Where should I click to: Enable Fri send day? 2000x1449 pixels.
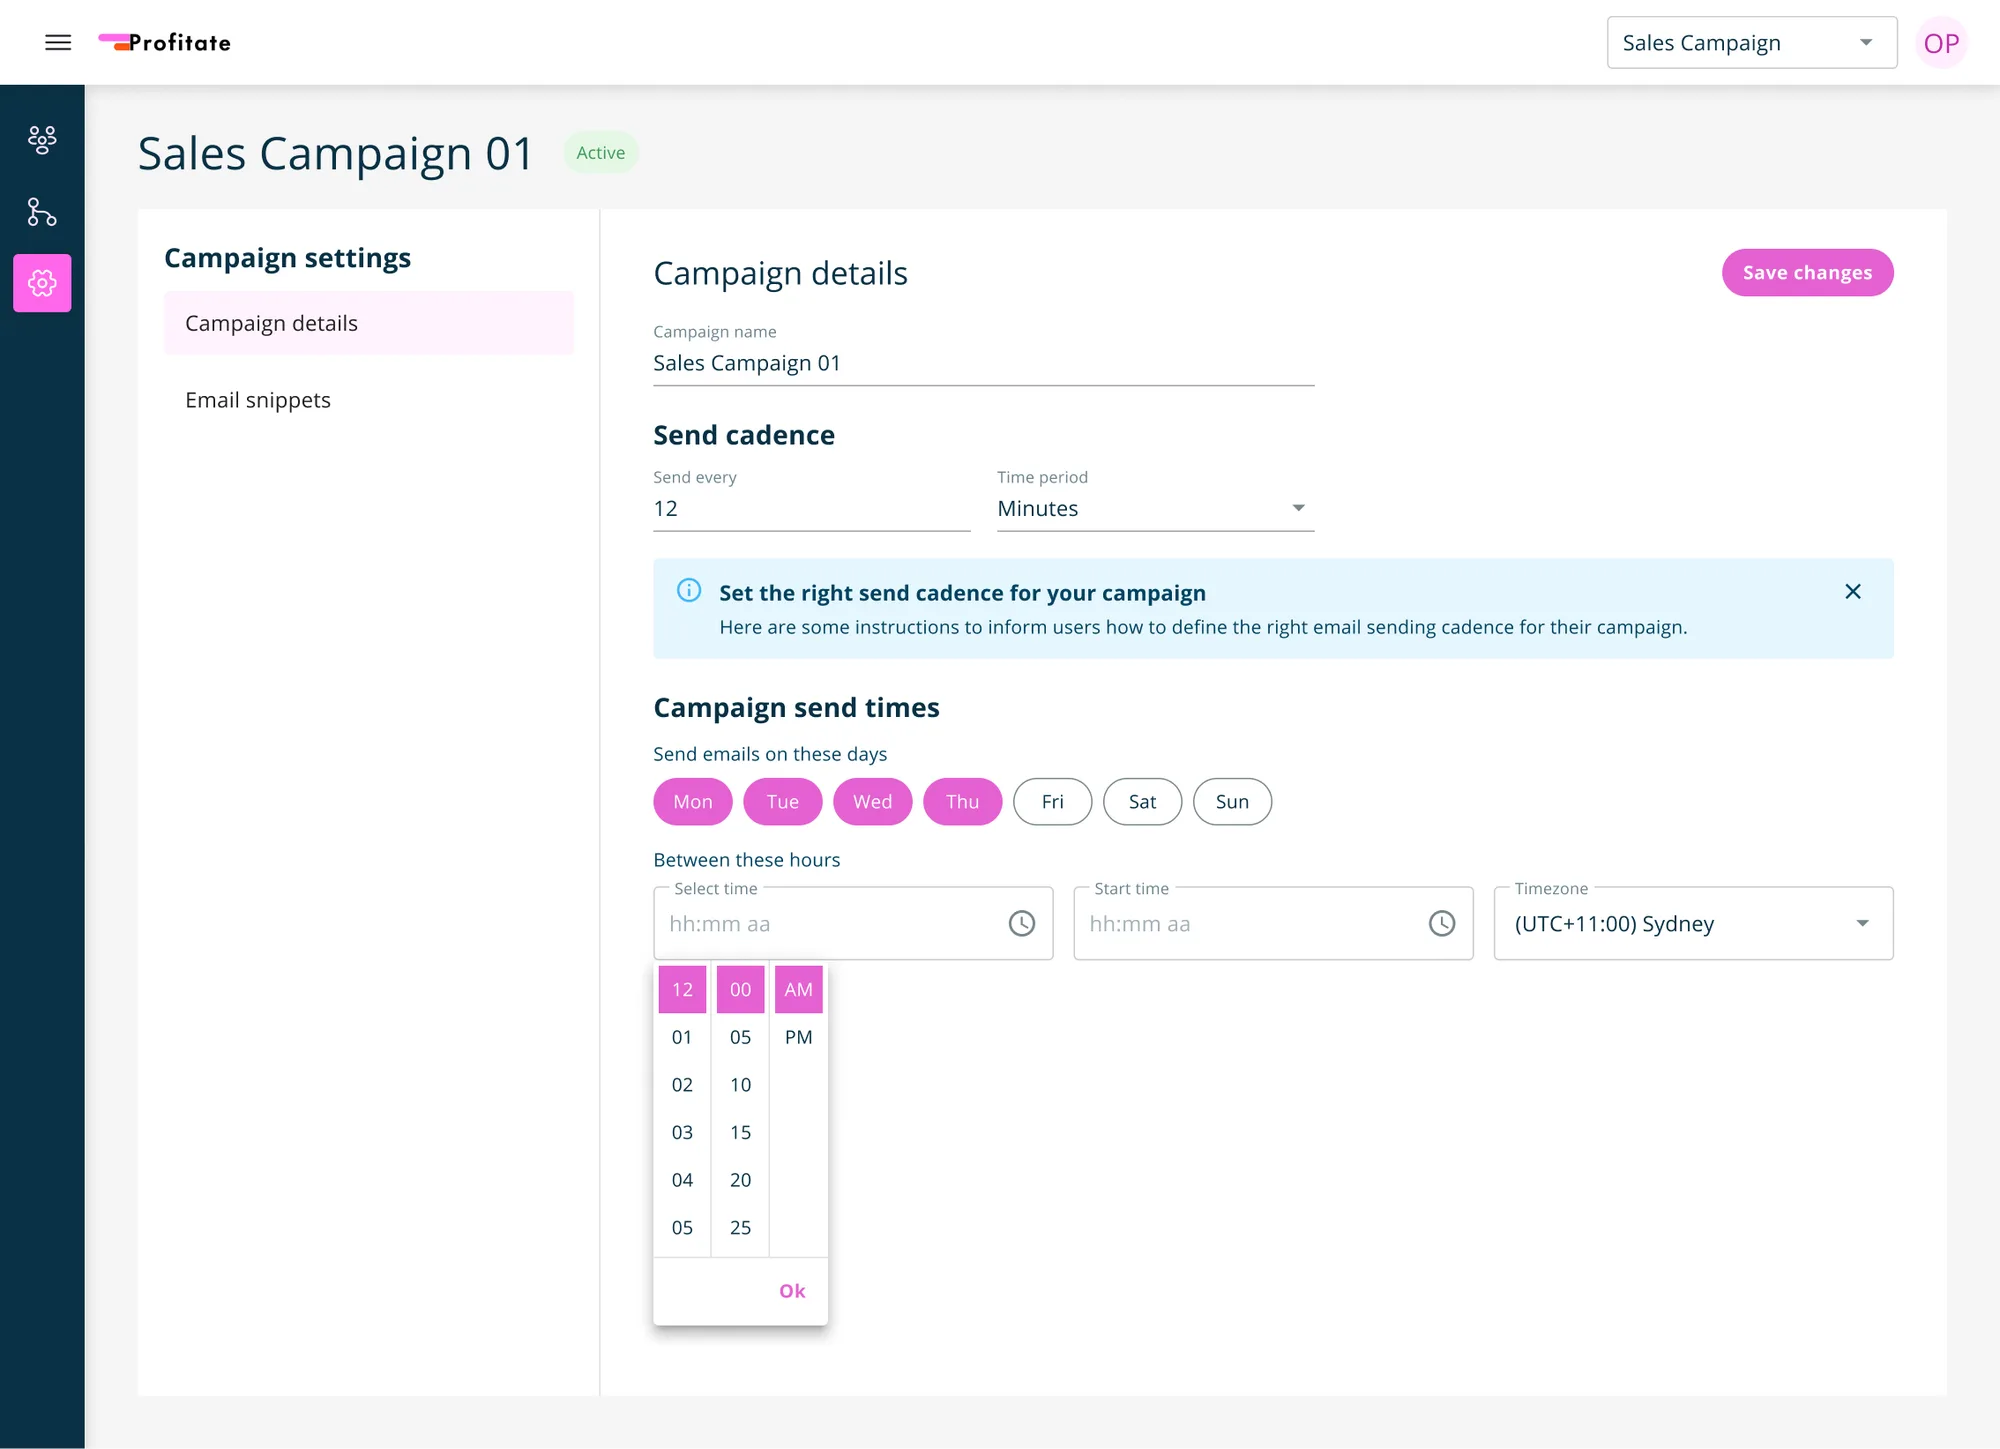[1053, 801]
